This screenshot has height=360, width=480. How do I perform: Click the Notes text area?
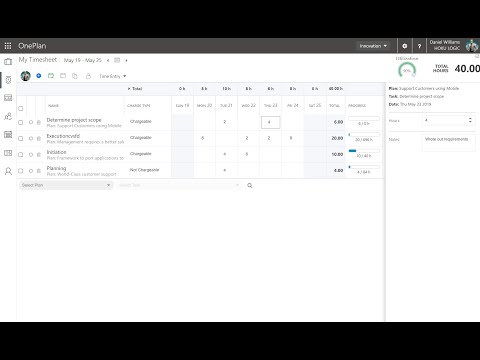coord(449,143)
